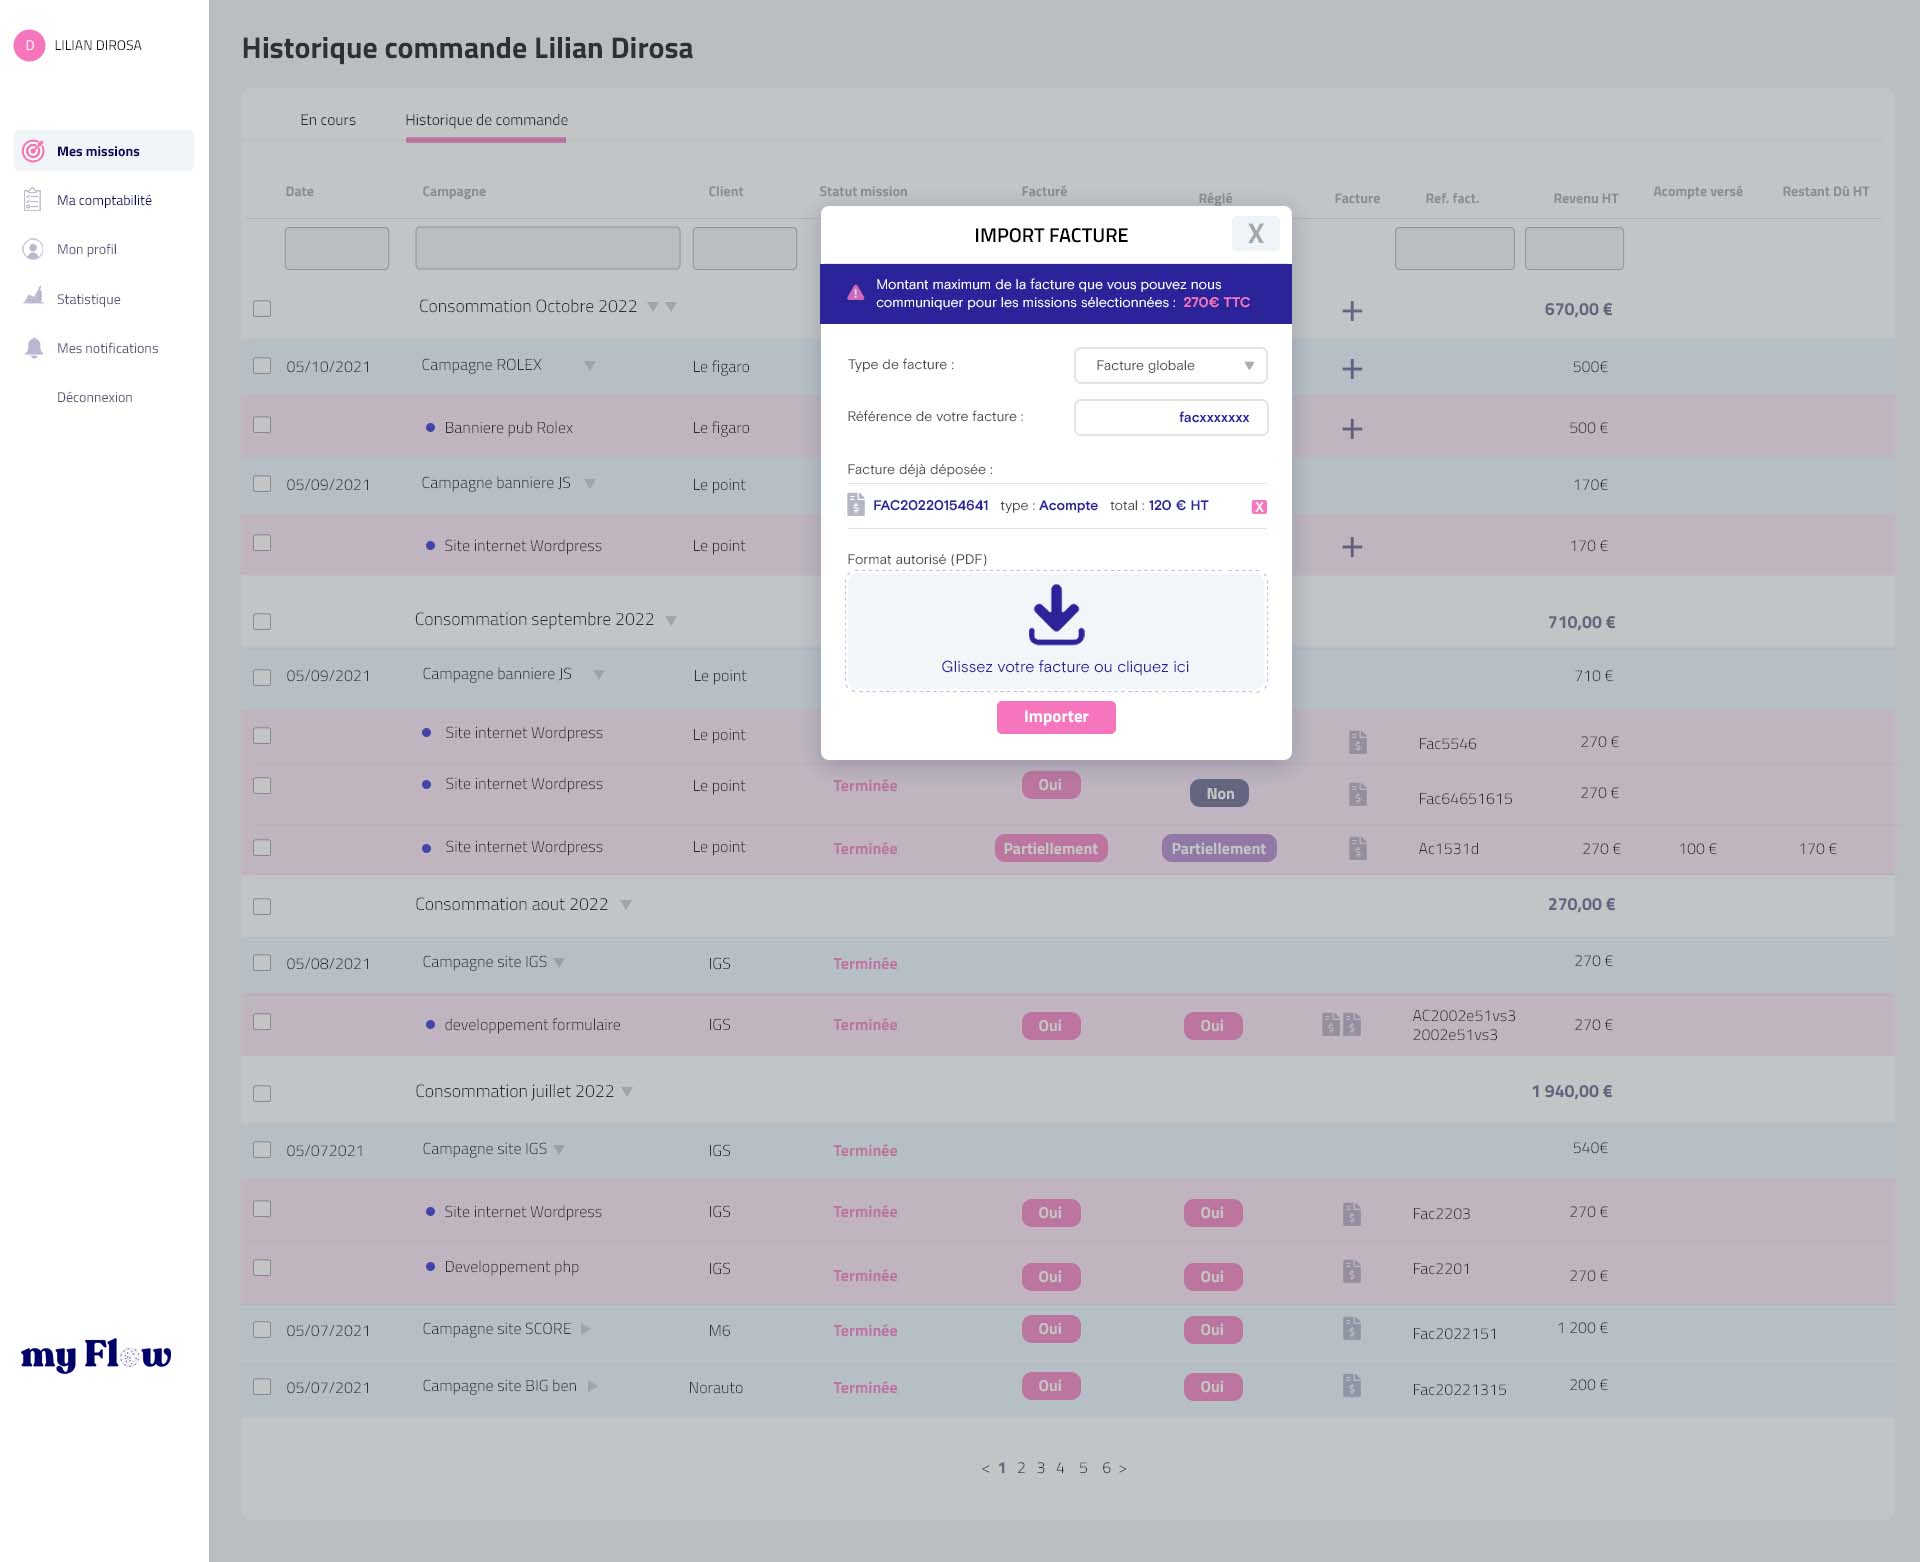The width and height of the screenshot is (1920, 1562).
Task: Click plus icon on Campagne ROLEX row
Action: (1352, 369)
